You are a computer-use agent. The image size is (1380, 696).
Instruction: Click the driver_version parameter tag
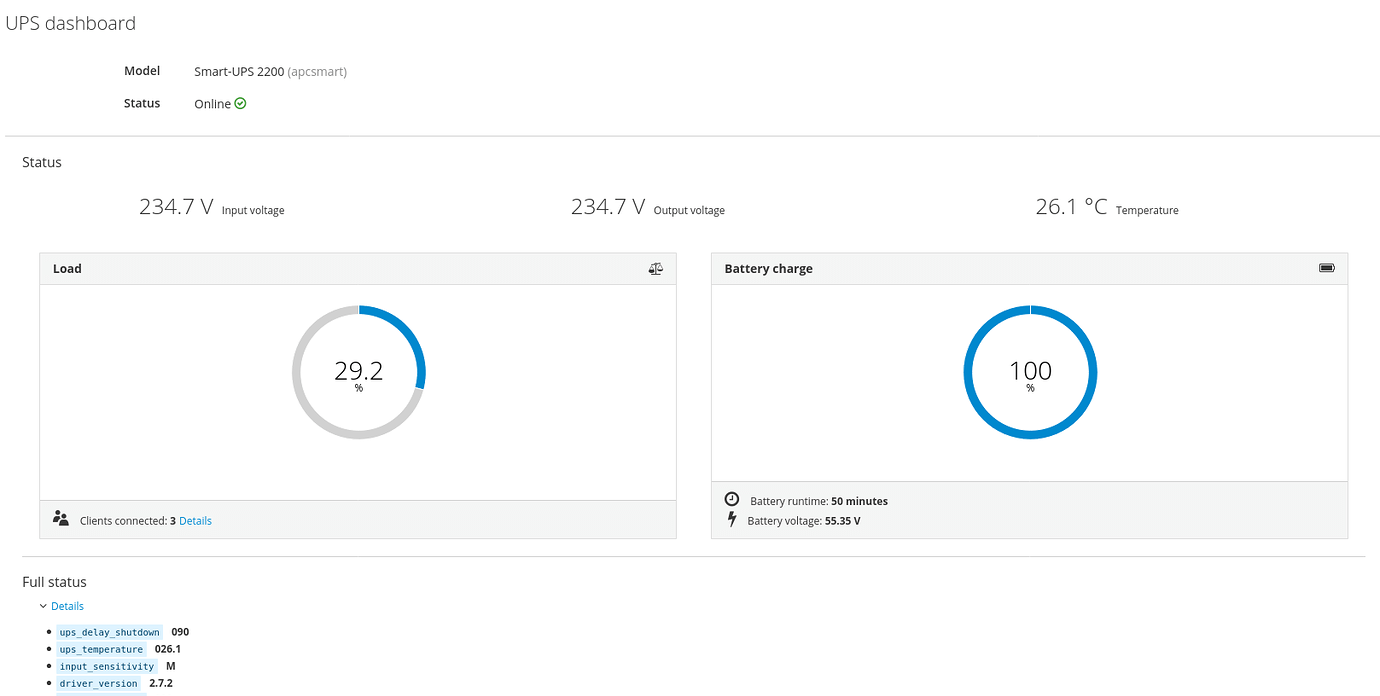coord(99,683)
